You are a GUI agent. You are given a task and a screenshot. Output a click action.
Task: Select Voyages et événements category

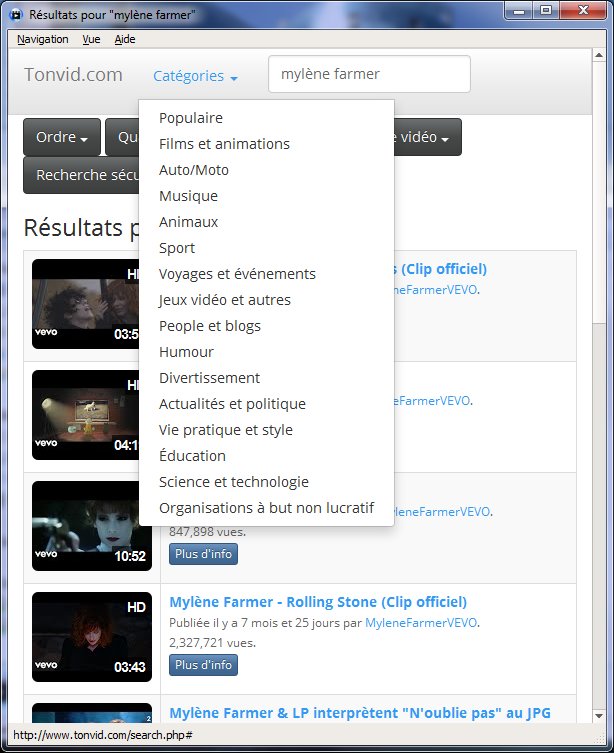(x=237, y=274)
